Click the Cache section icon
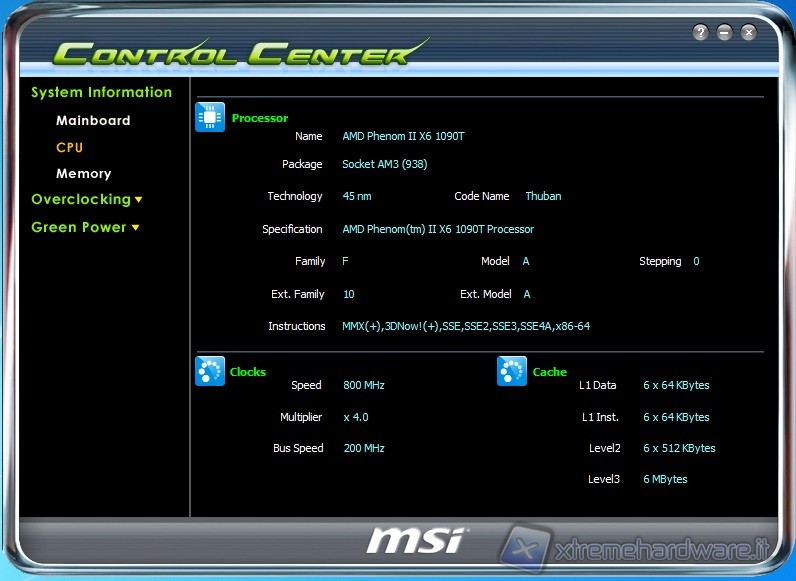The height and width of the screenshot is (581, 796). pos(512,371)
